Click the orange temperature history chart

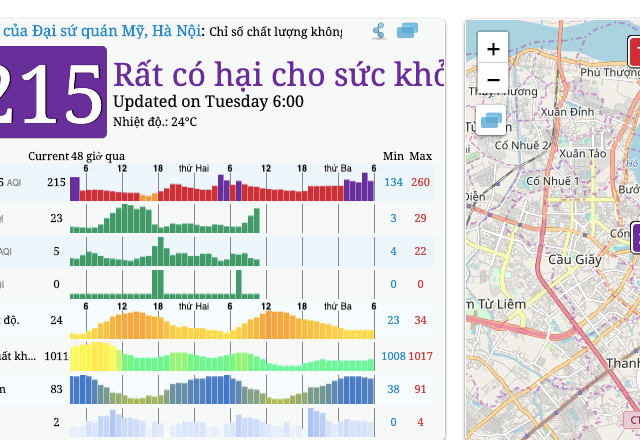click(221, 324)
